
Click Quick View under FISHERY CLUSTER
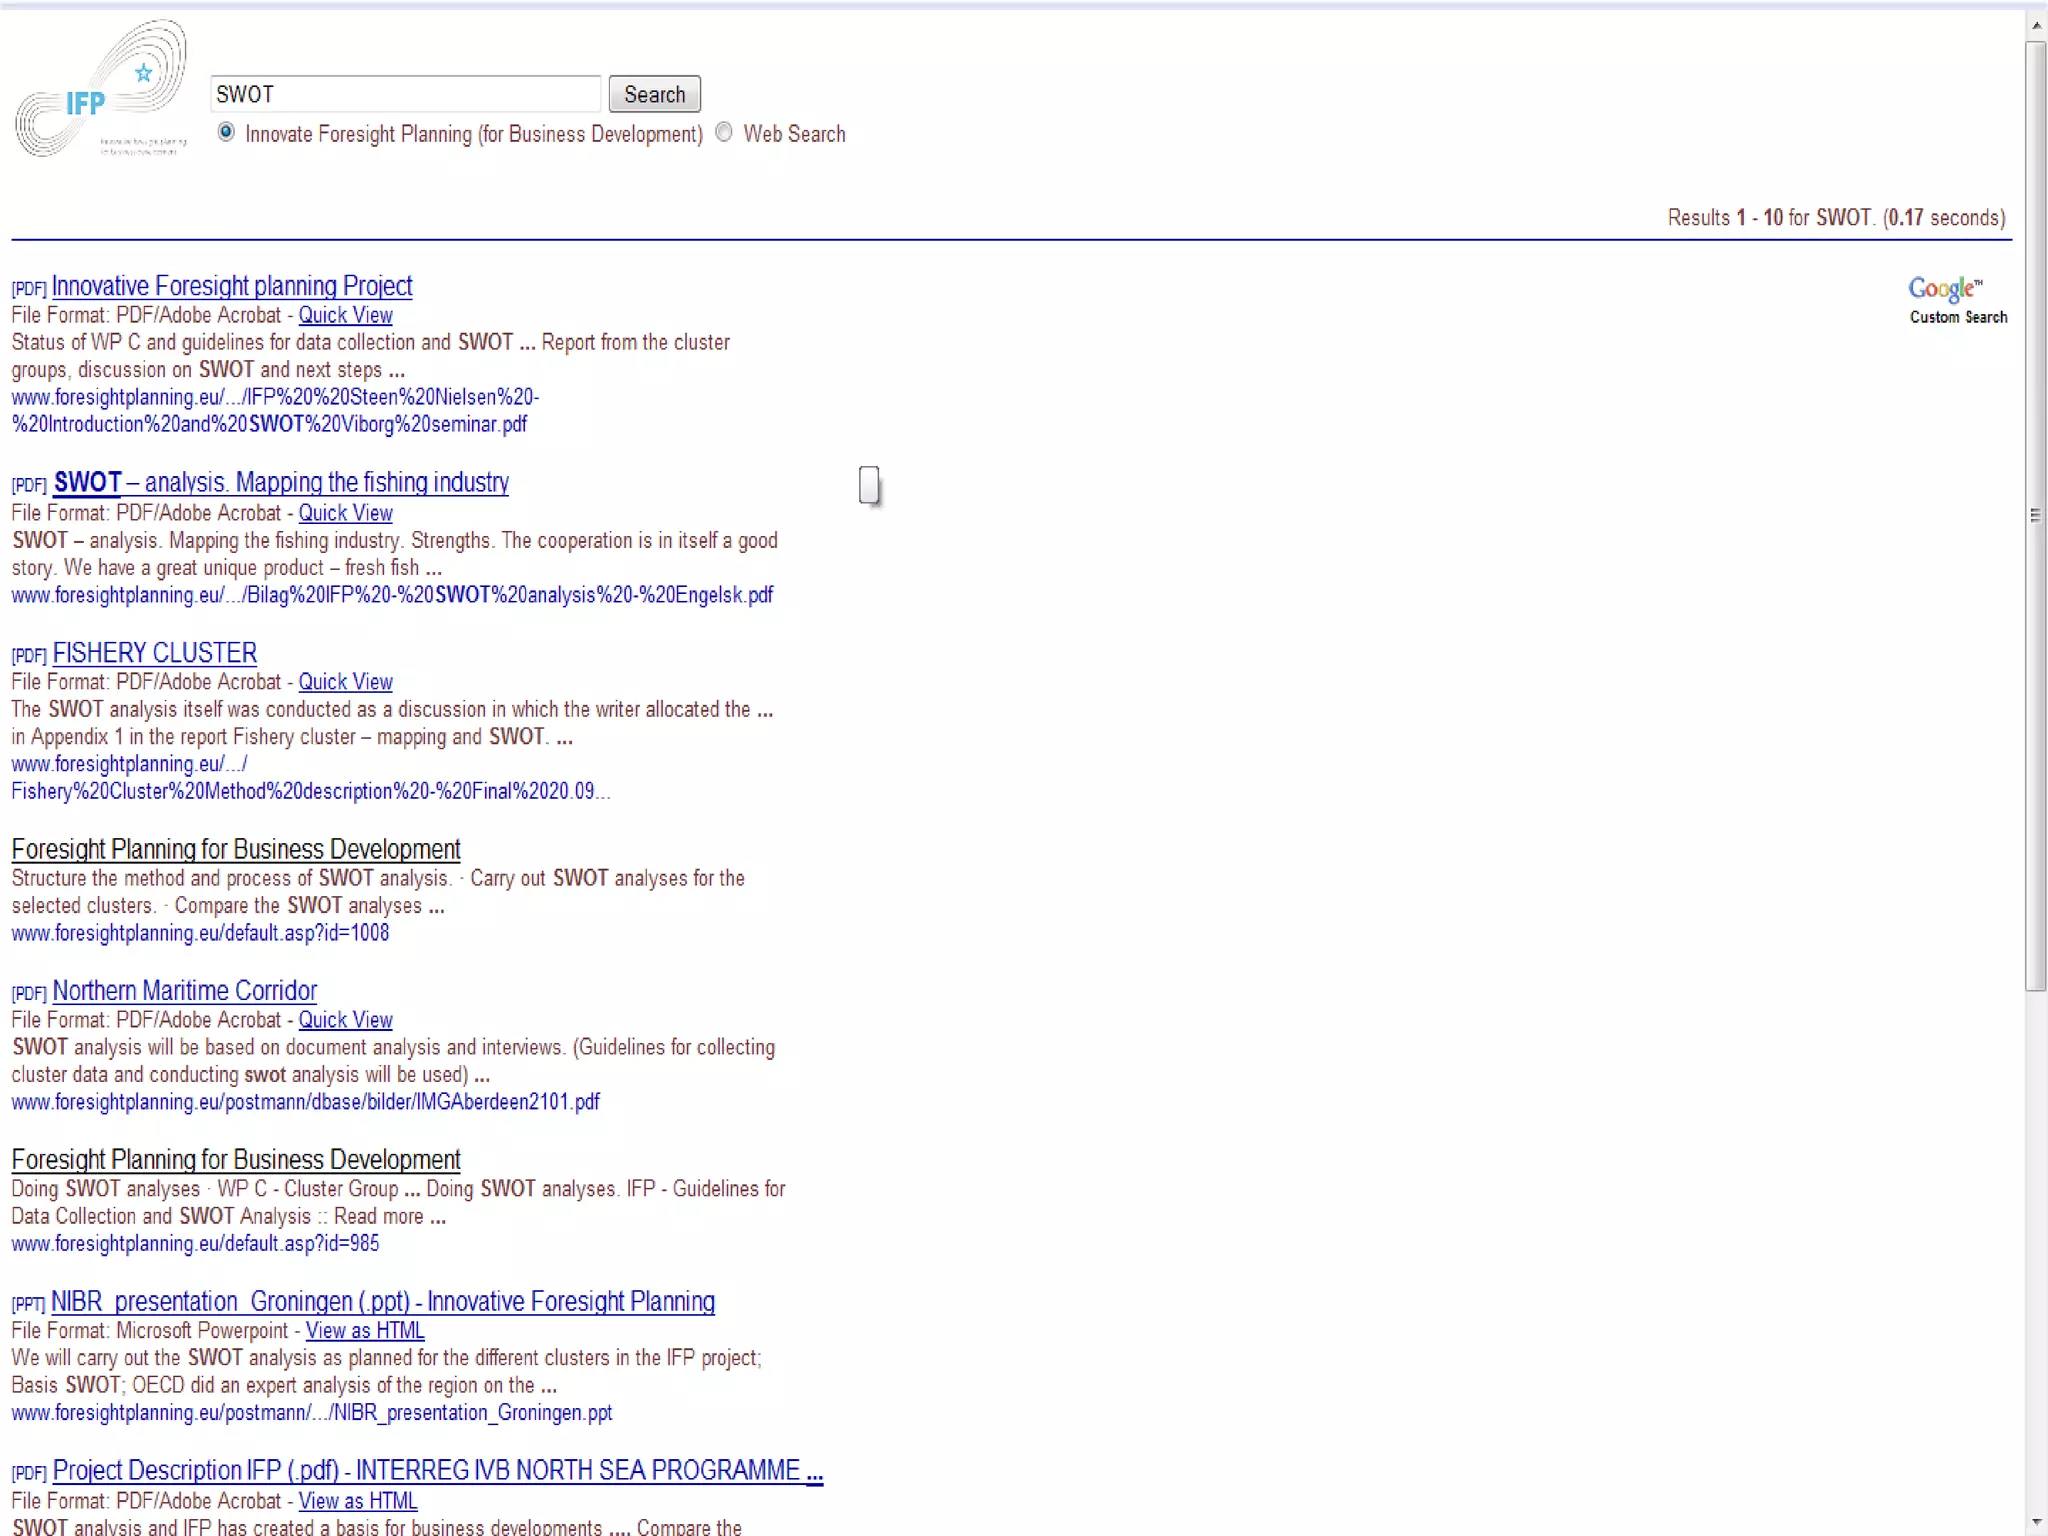pyautogui.click(x=345, y=682)
